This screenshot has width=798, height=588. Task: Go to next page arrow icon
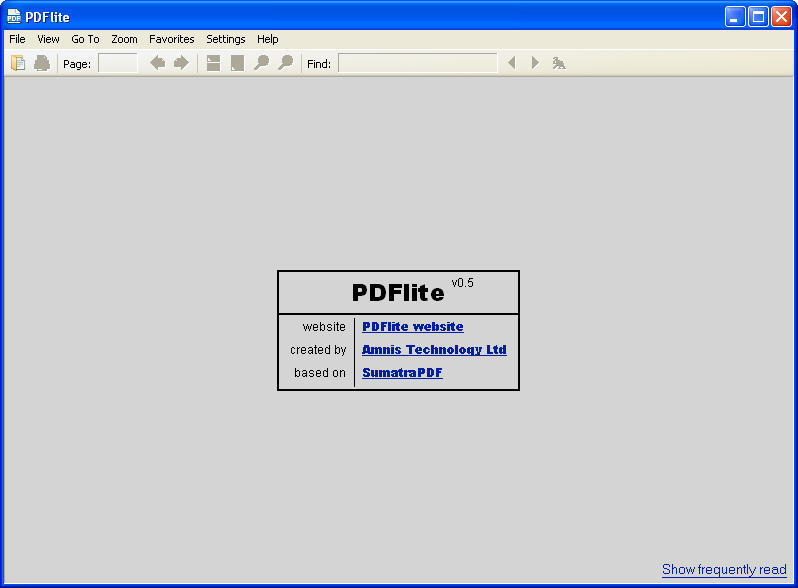tap(181, 63)
